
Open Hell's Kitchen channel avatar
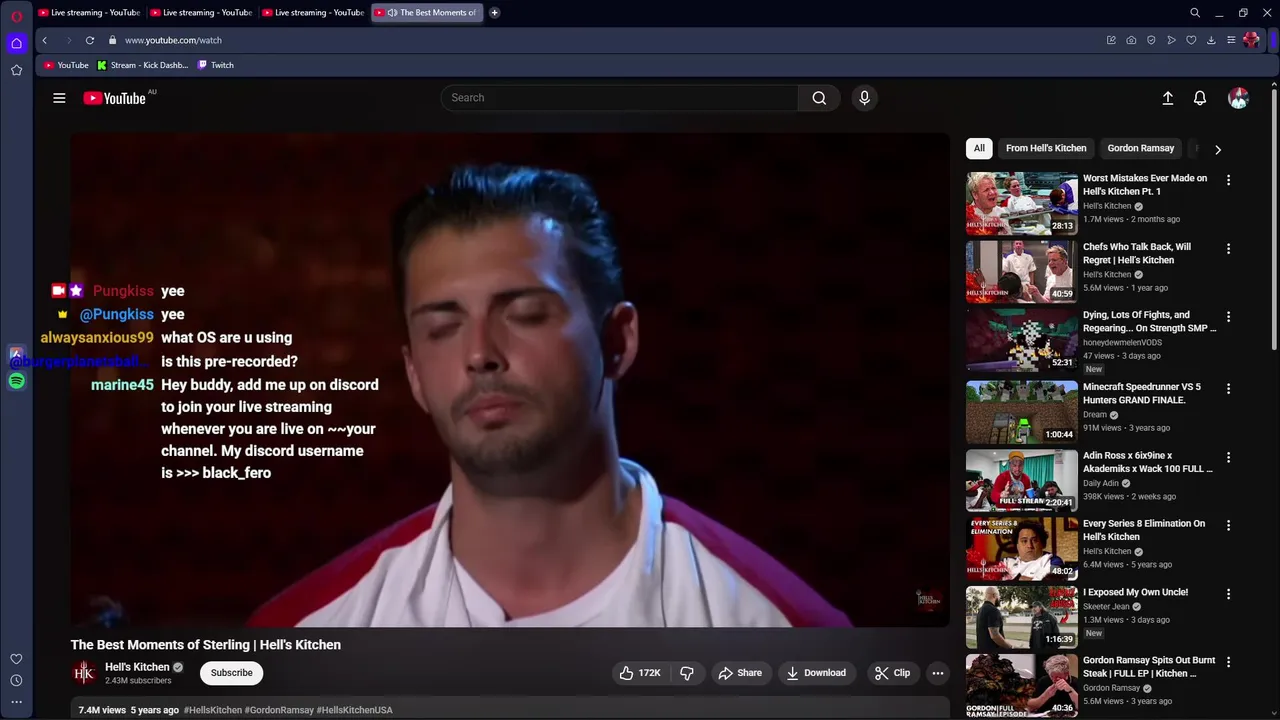coord(84,673)
